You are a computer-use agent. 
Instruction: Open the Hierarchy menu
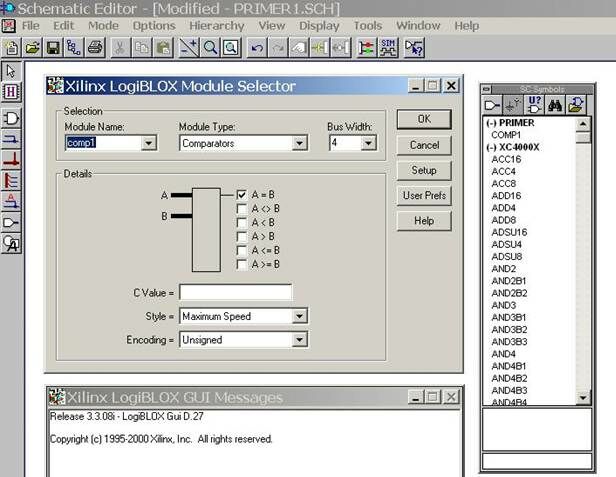(x=217, y=26)
